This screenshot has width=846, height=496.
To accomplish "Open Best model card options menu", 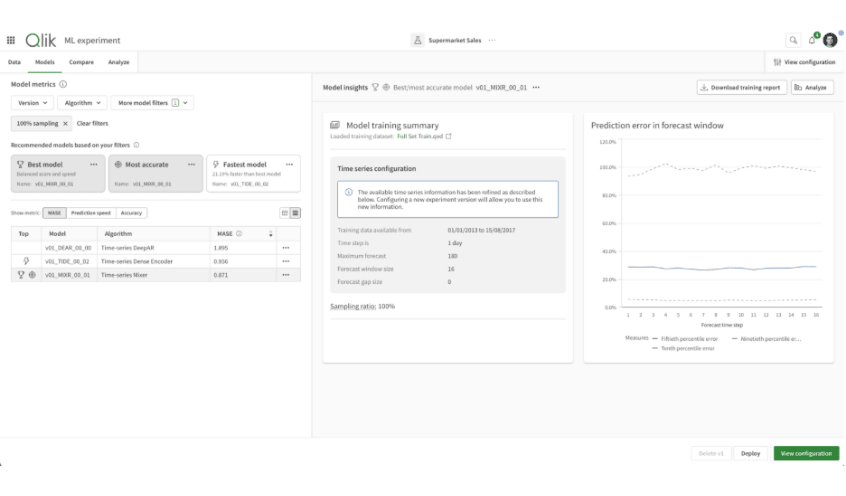I will click(x=94, y=164).
